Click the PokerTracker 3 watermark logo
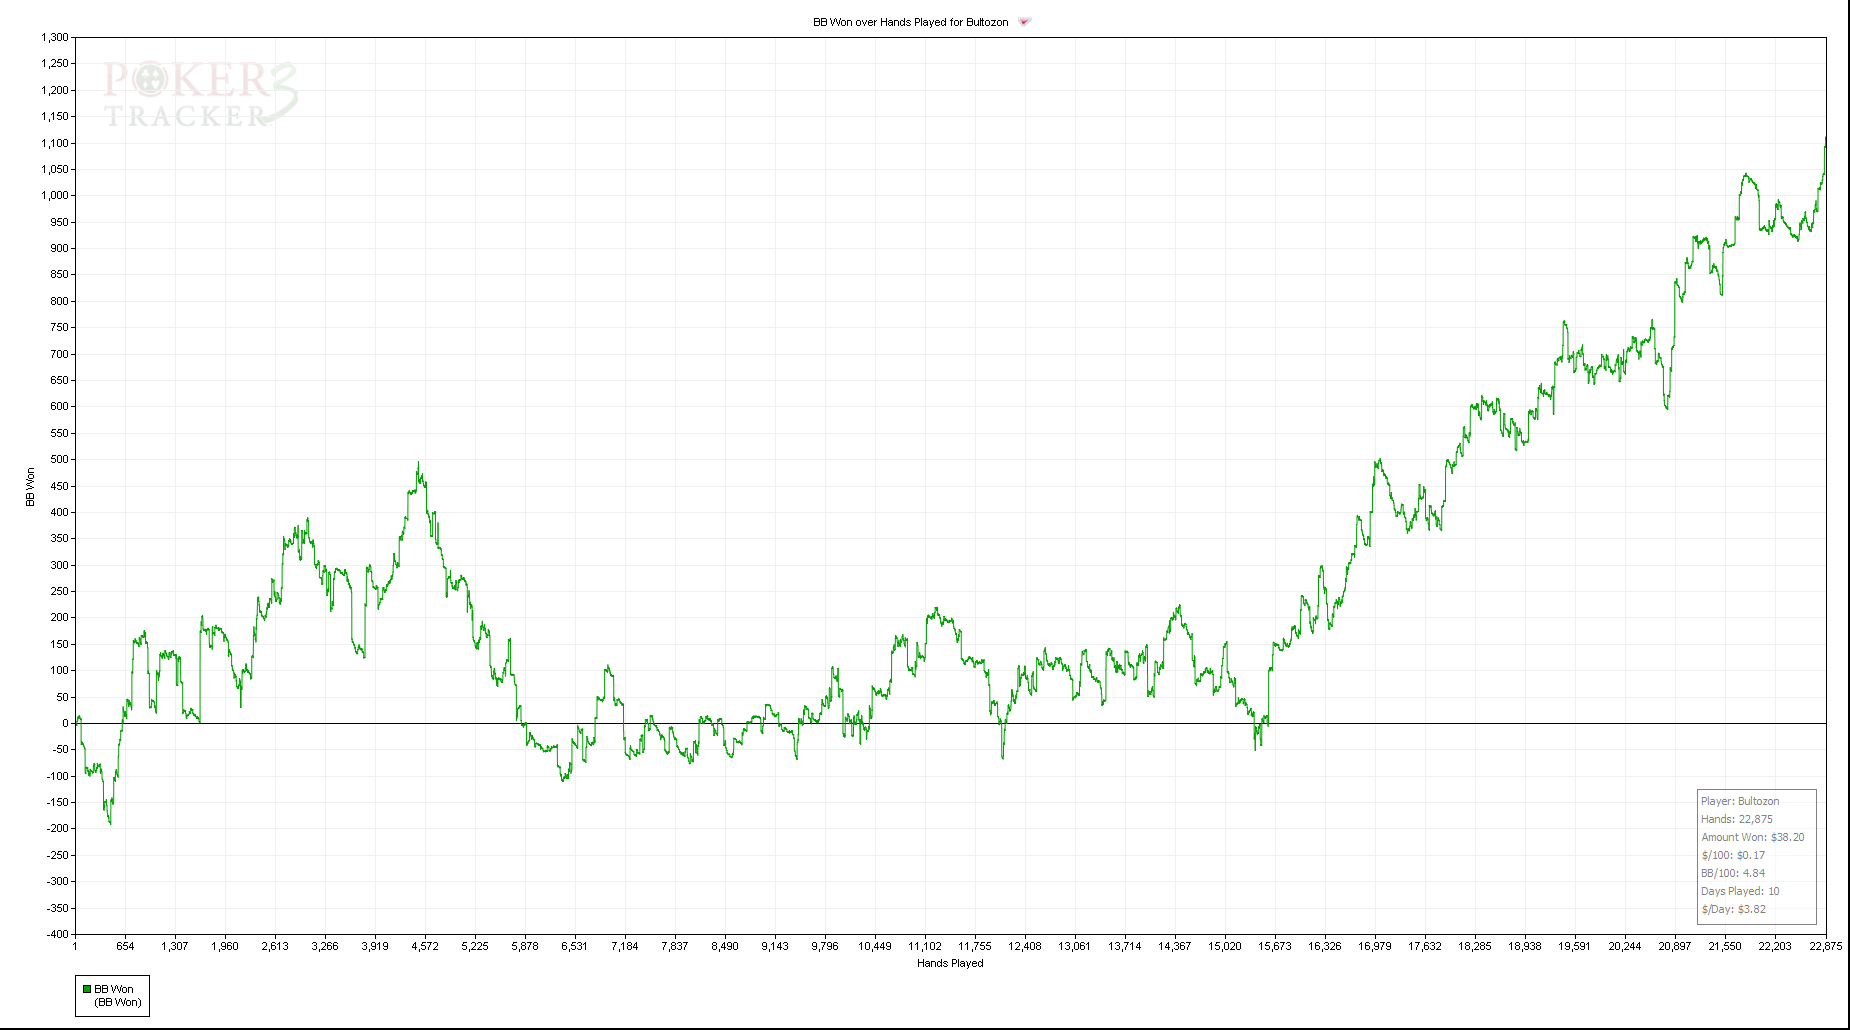 click(x=200, y=95)
